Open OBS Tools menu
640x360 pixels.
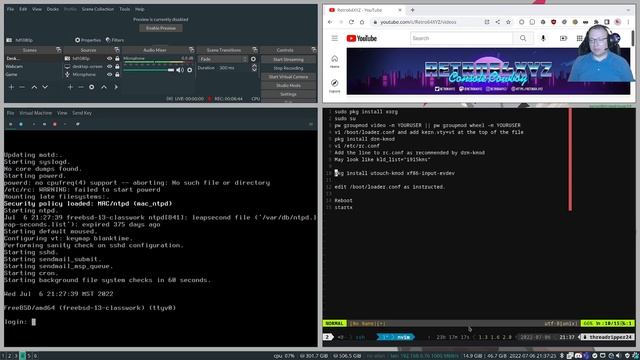pyautogui.click(x=124, y=9)
